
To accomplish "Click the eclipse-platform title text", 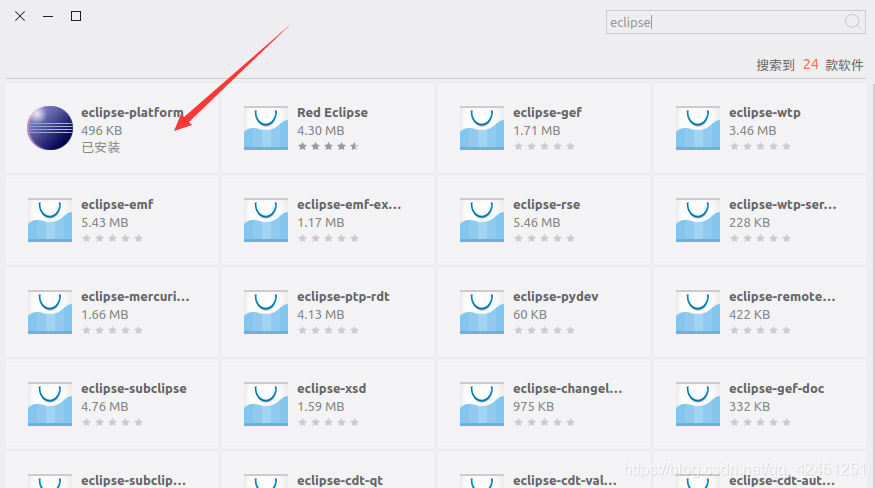I will coord(132,113).
